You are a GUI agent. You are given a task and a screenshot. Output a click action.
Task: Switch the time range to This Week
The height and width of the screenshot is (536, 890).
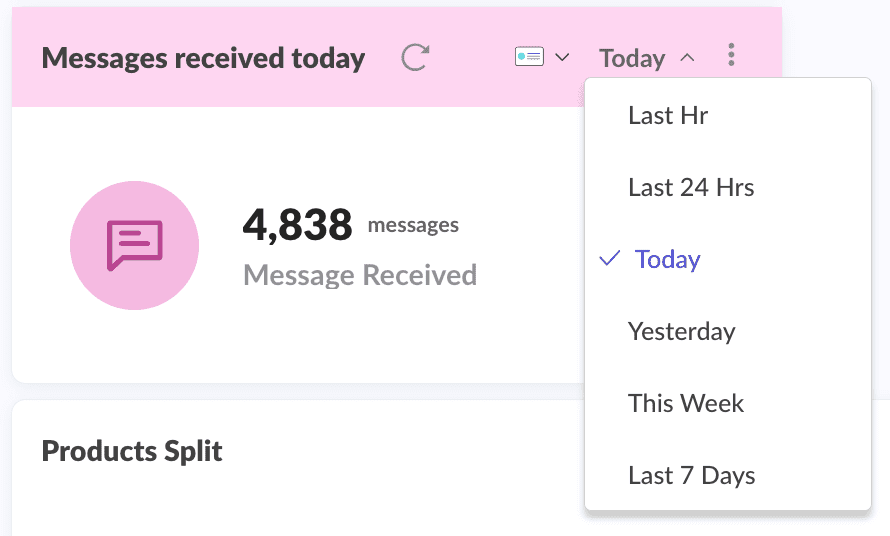click(x=686, y=404)
